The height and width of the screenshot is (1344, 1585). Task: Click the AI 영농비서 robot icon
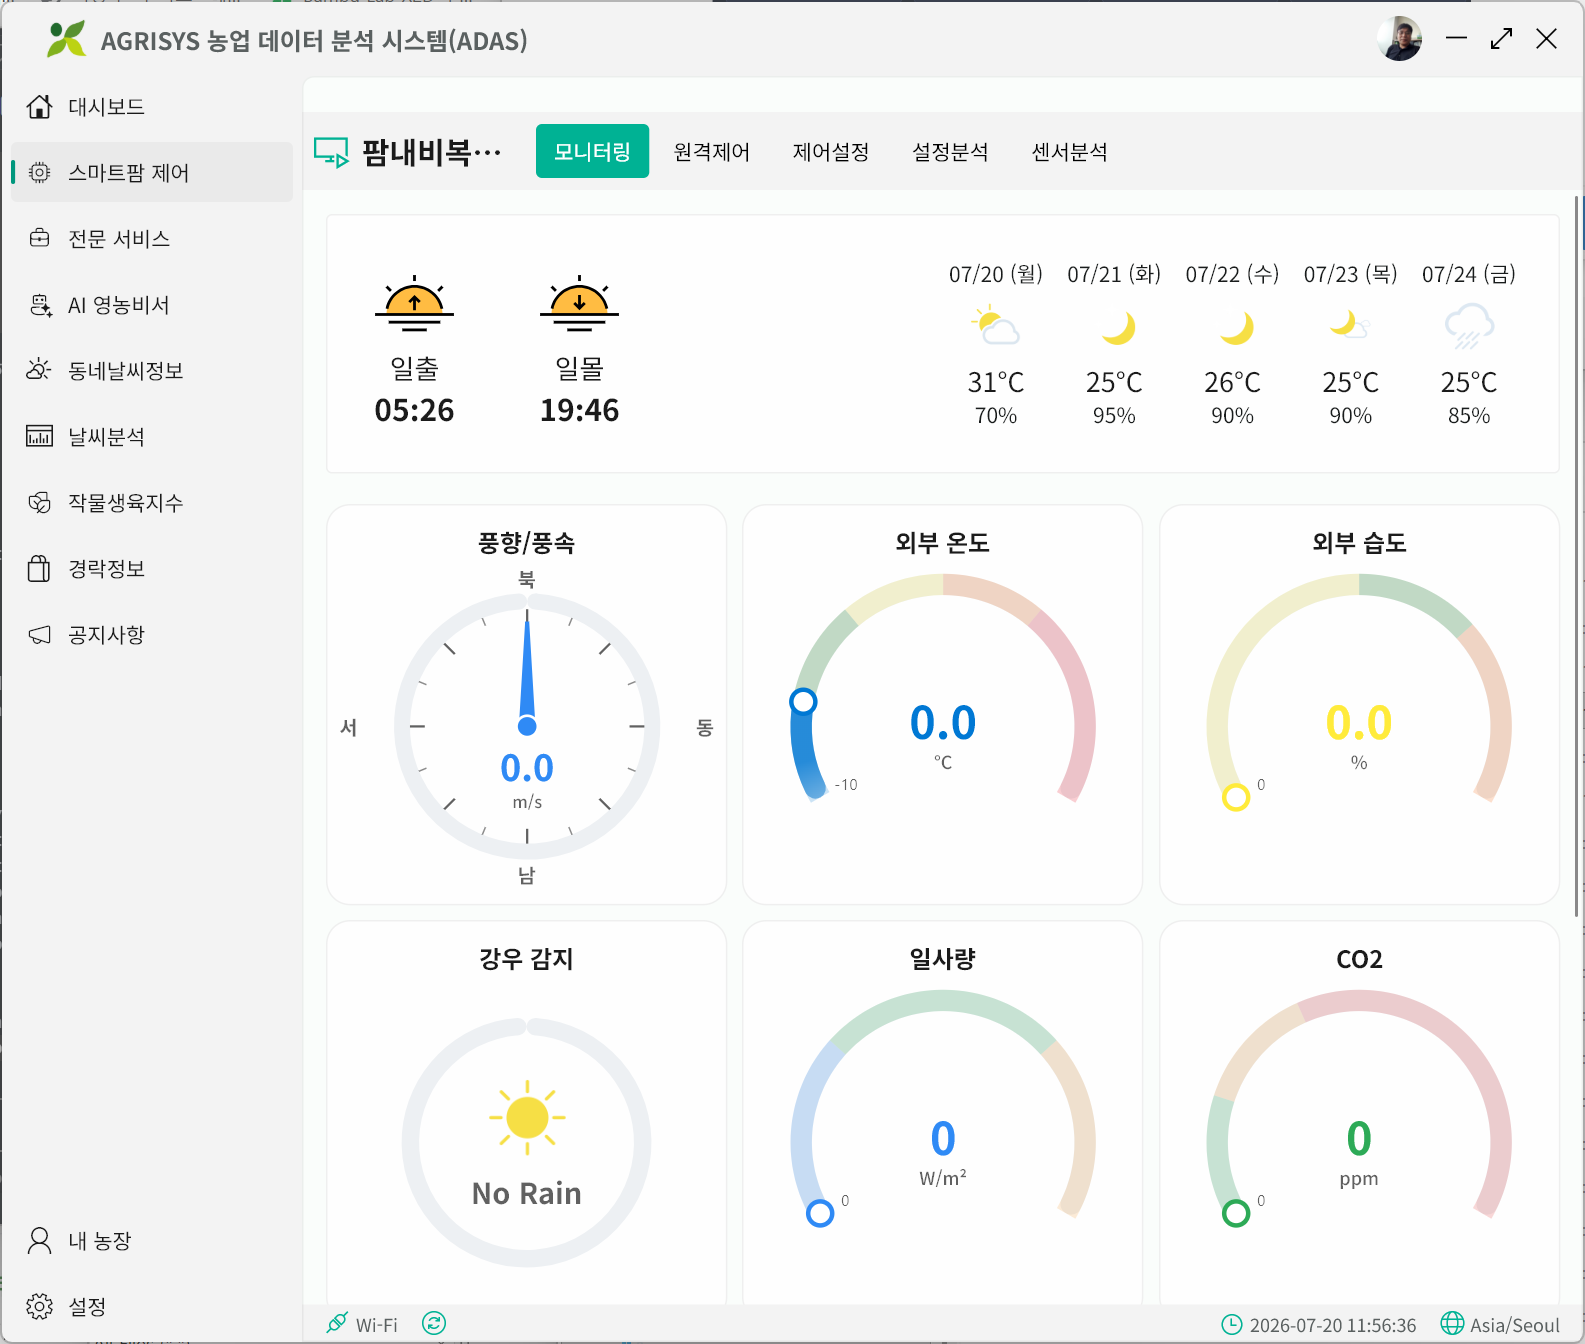point(40,305)
